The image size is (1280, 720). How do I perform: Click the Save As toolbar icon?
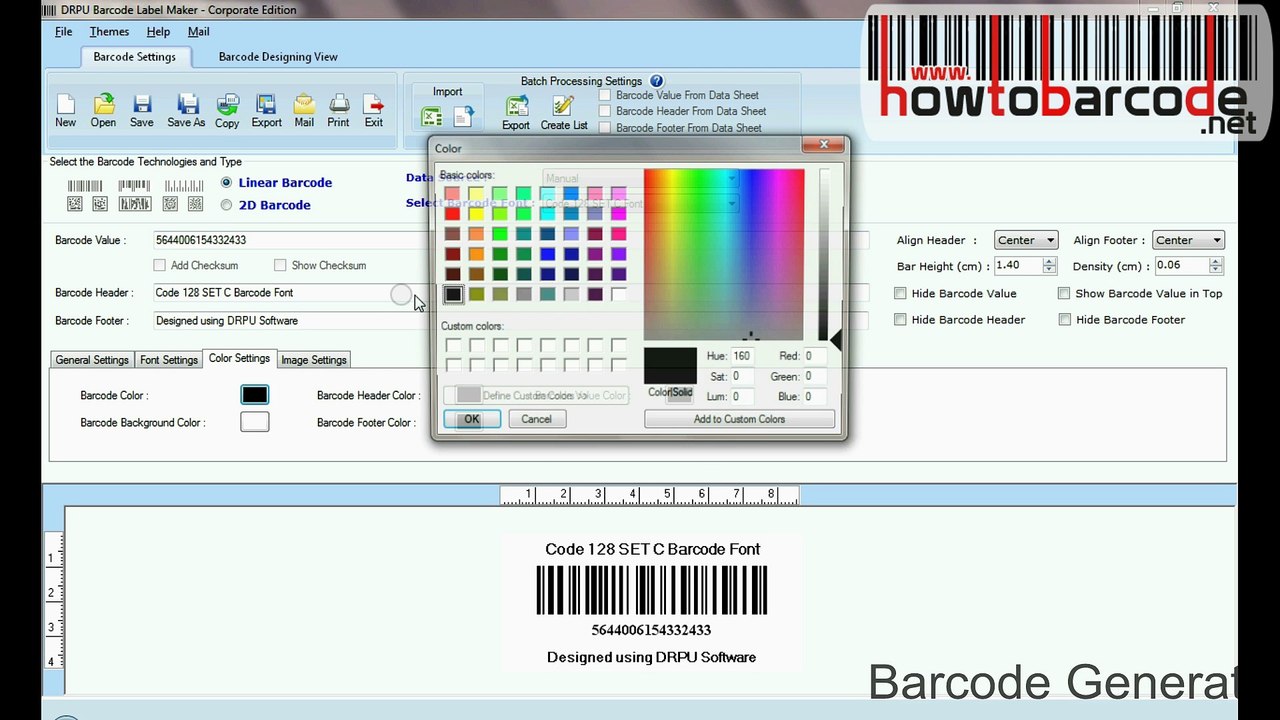click(186, 110)
